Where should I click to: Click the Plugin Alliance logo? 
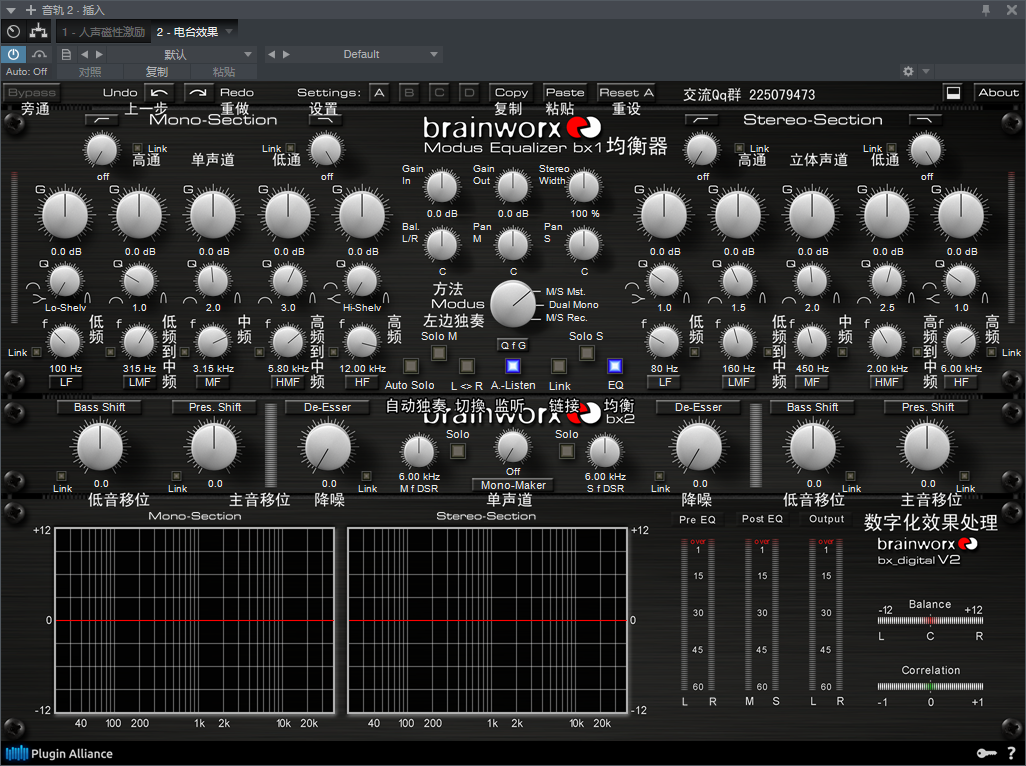click(59, 754)
